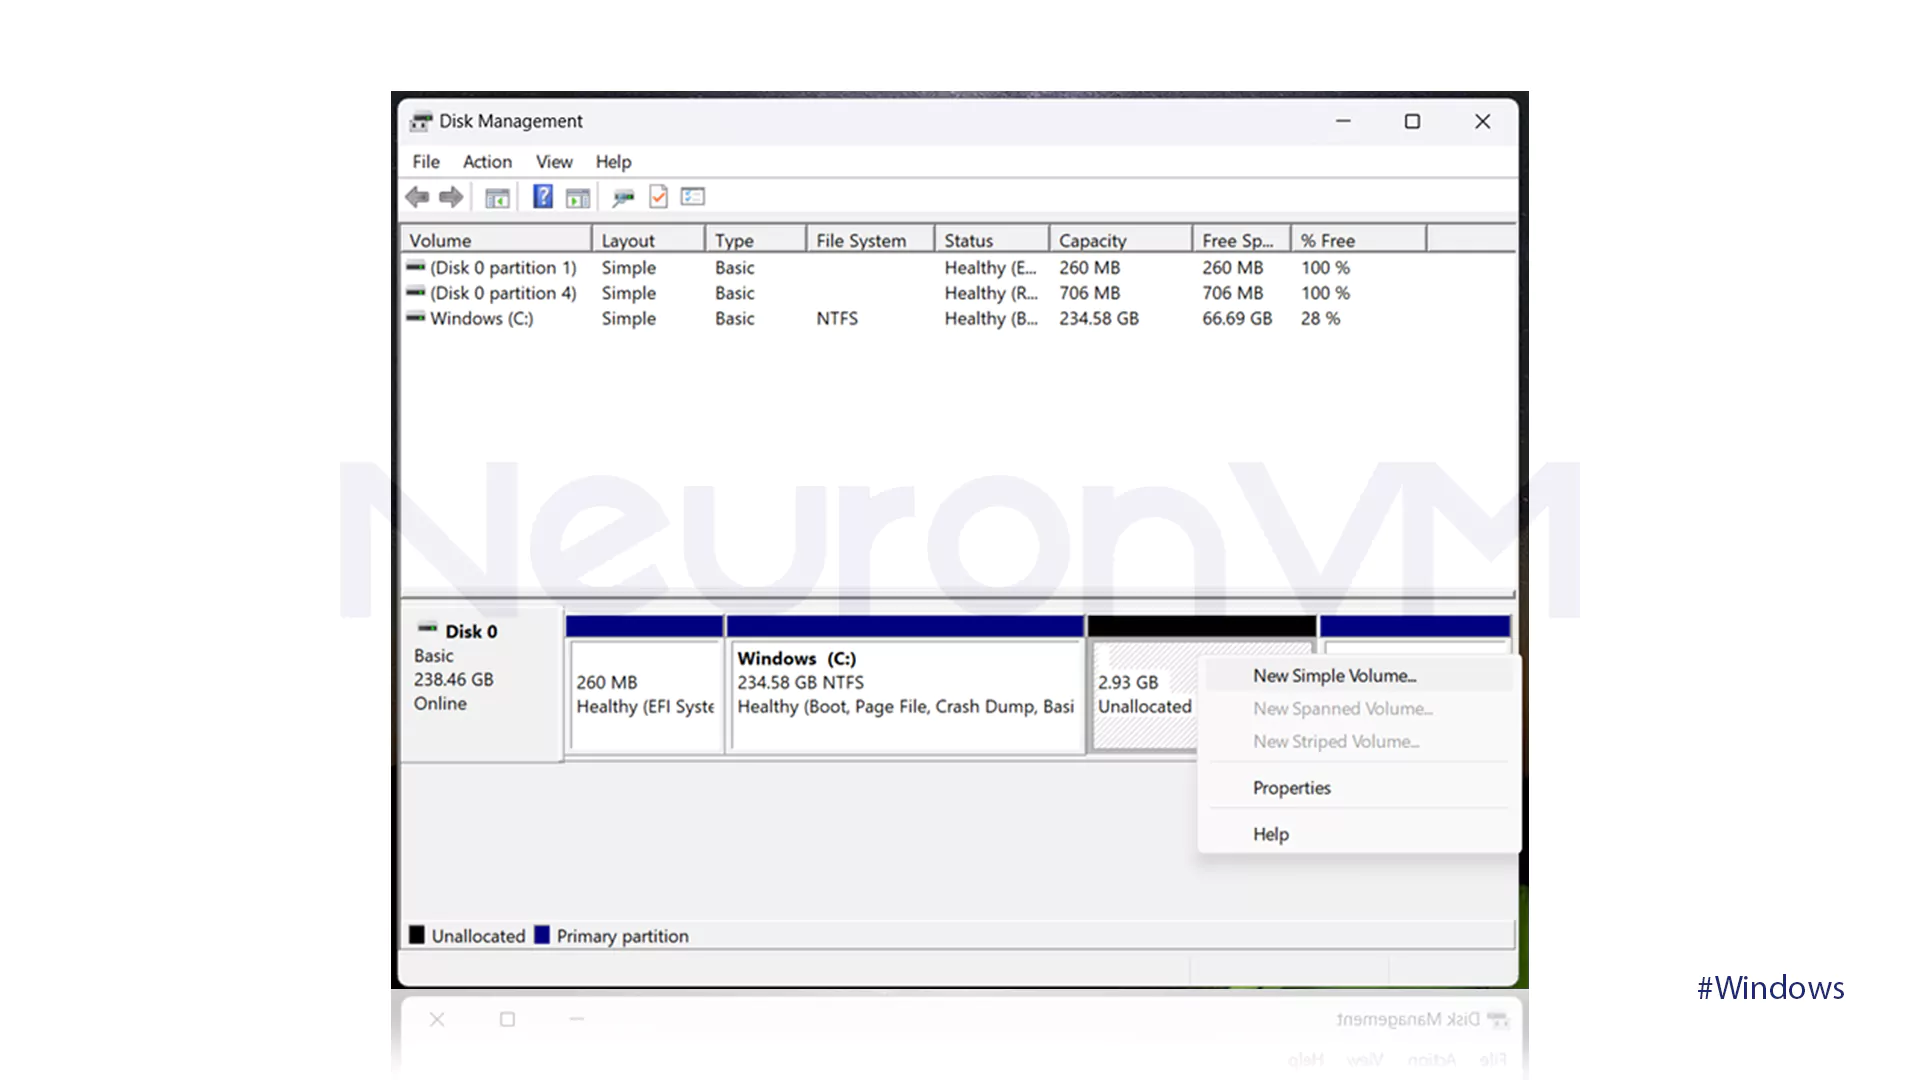1920x1080 pixels.
Task: Sort by the % Free column header
Action: point(1359,240)
